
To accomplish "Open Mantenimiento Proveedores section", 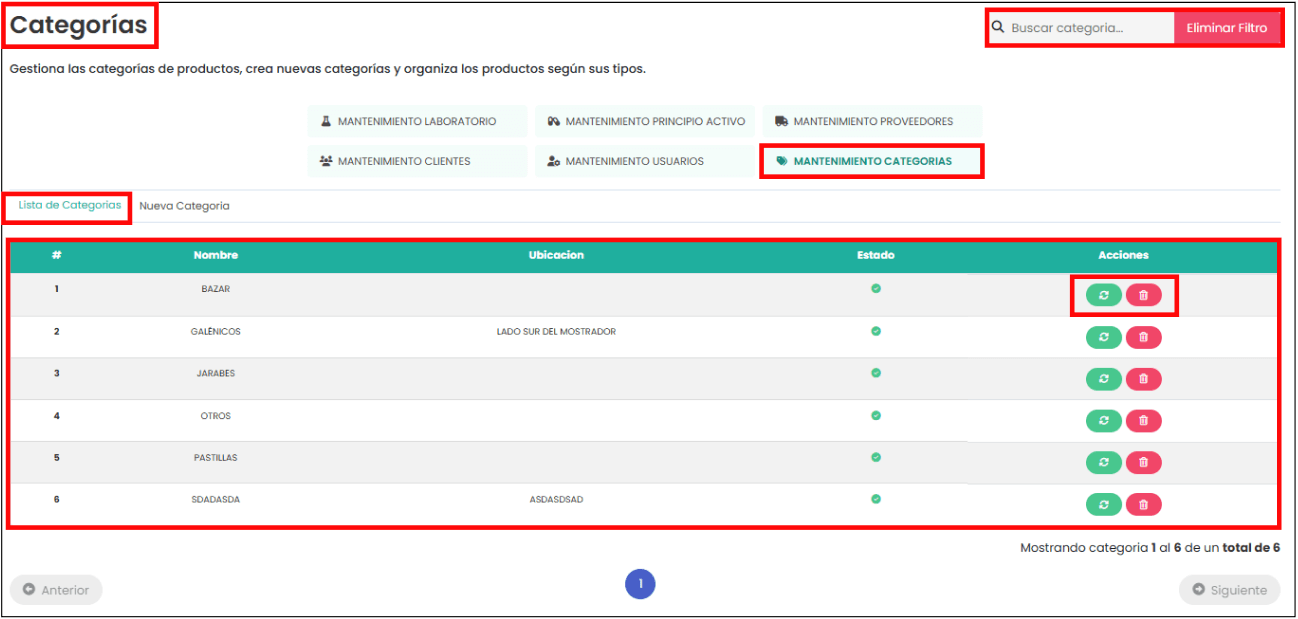I will [x=872, y=122].
